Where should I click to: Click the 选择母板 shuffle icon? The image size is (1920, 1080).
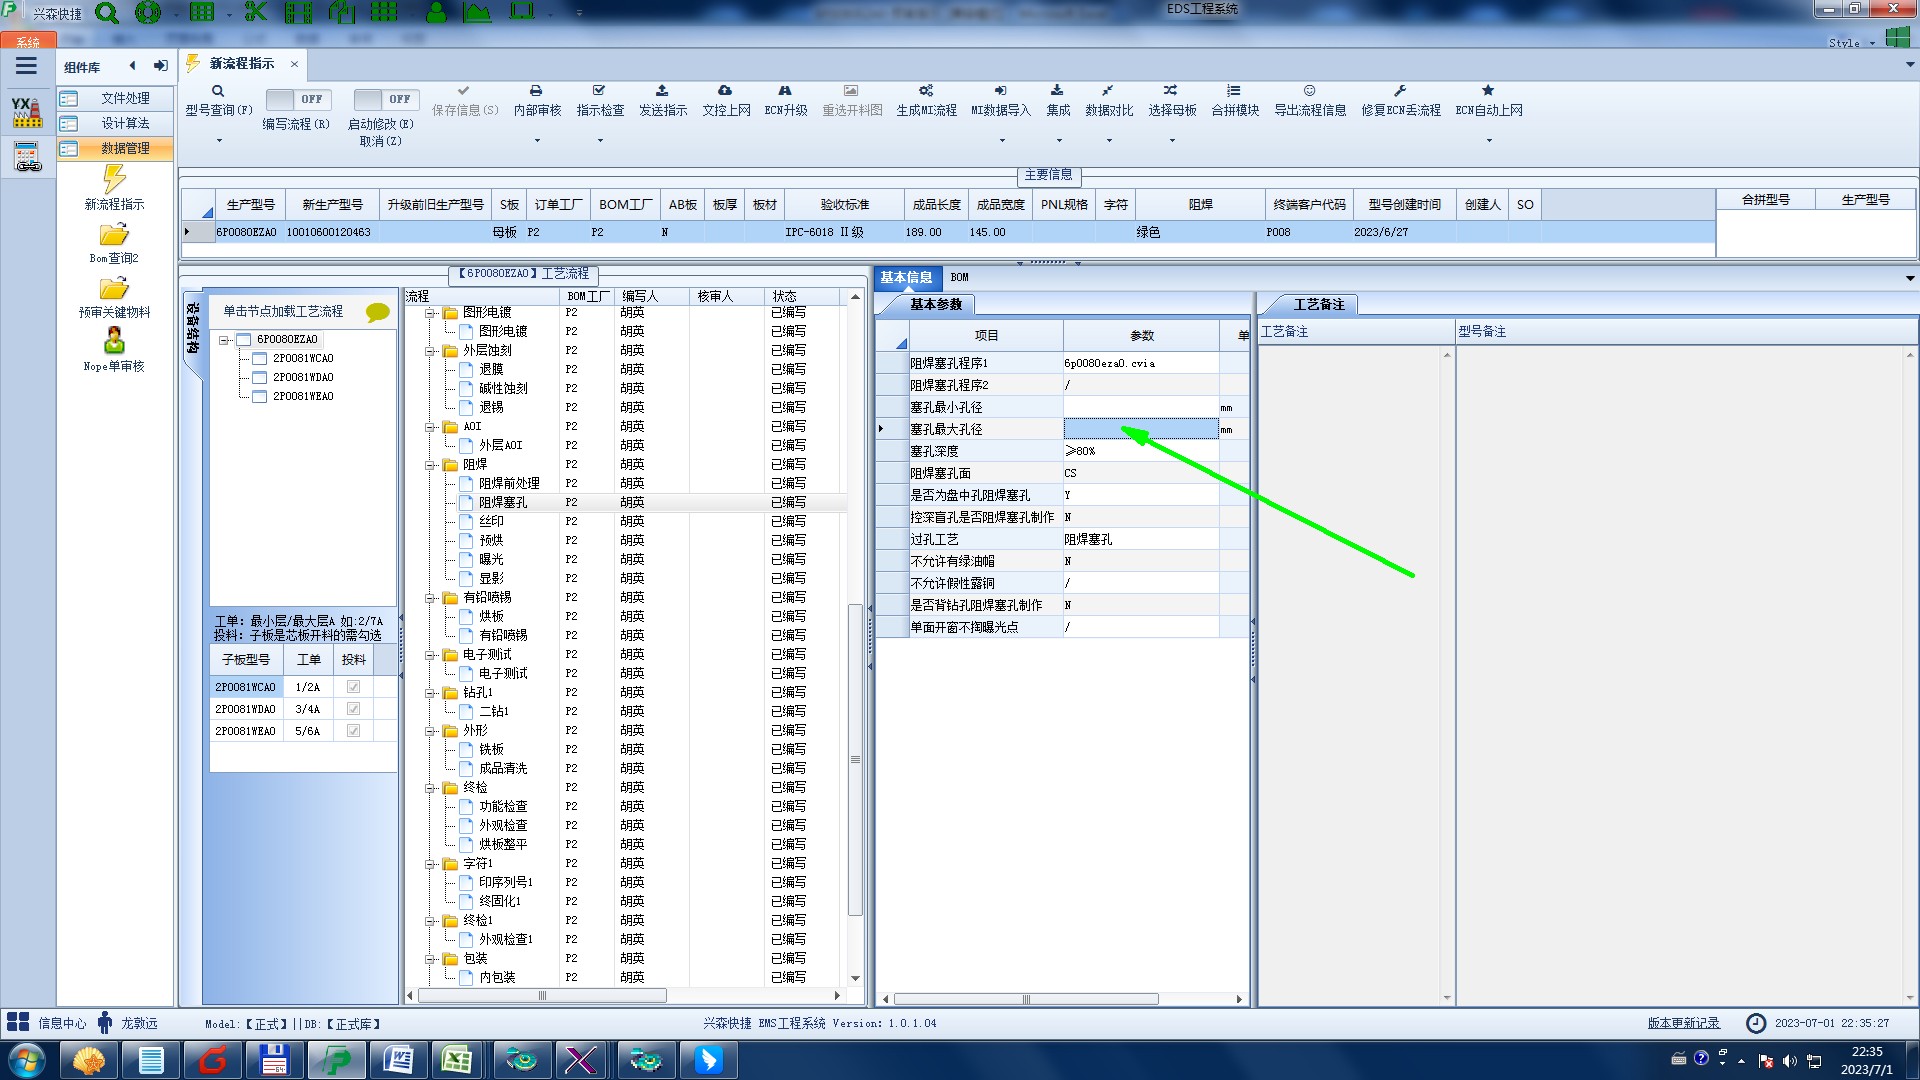(1171, 91)
